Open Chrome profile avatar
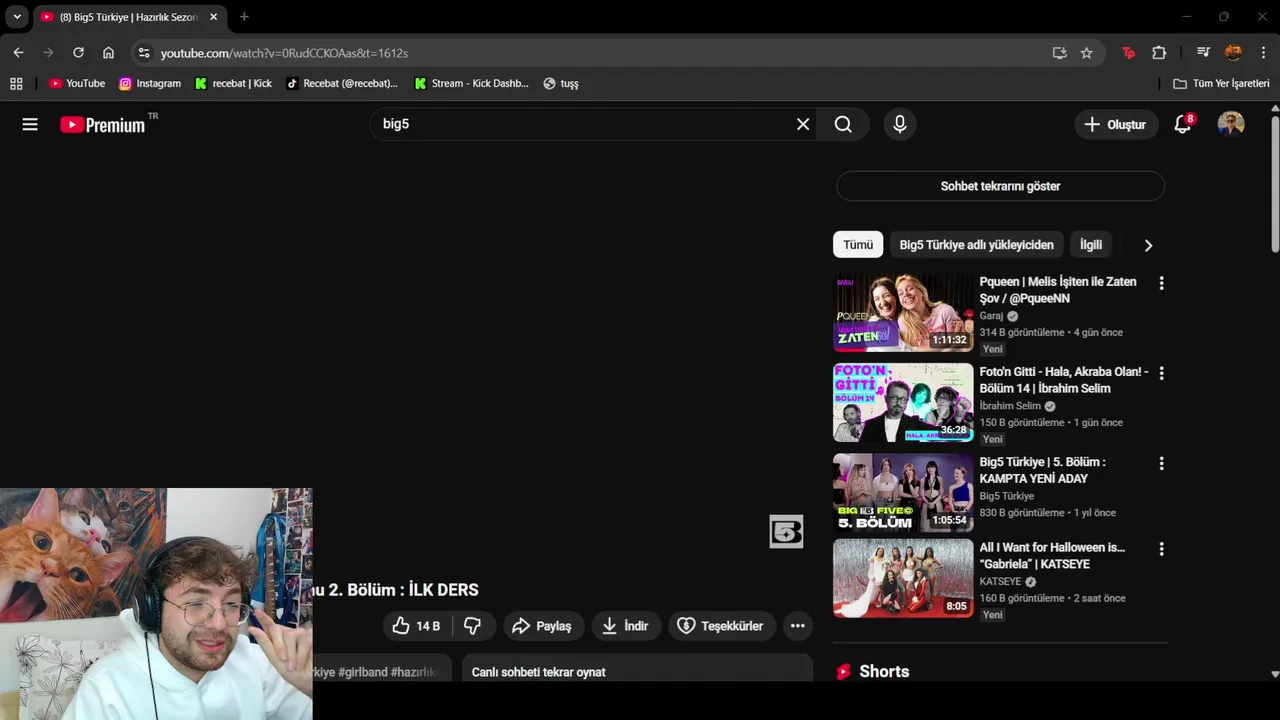The width and height of the screenshot is (1280, 720). pos(1233,53)
